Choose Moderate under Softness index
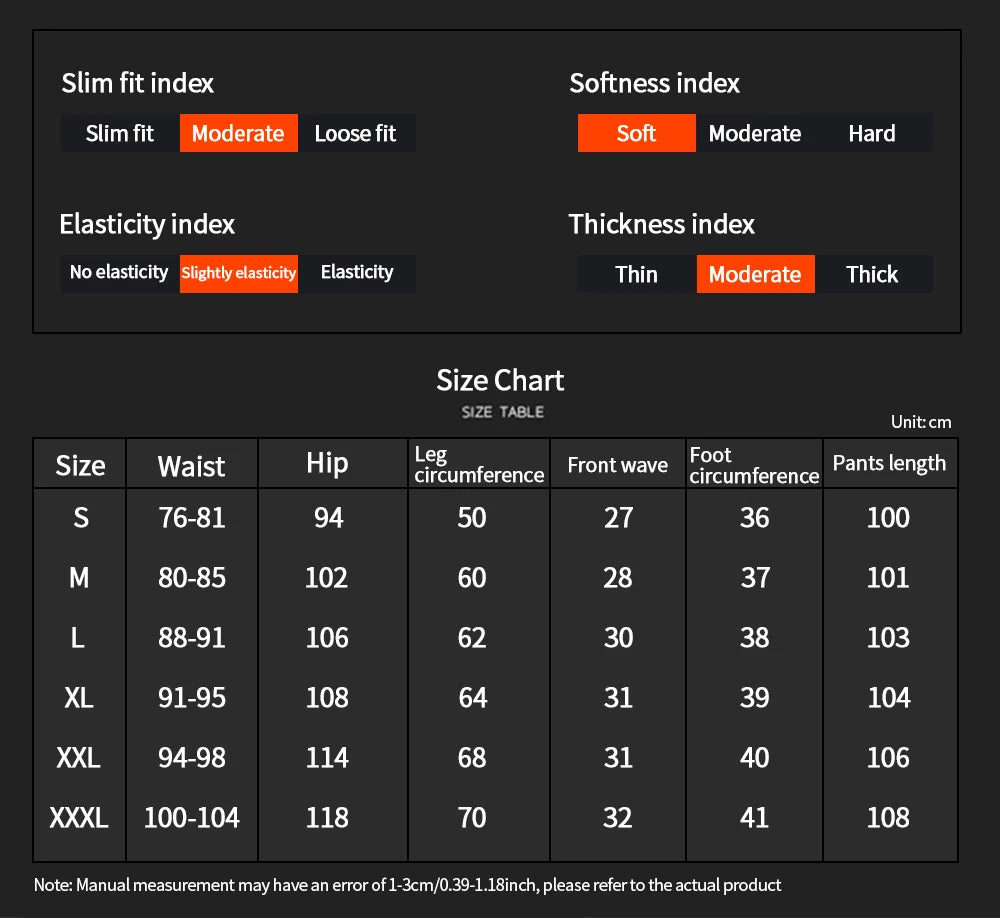The width and height of the screenshot is (1000, 918). coord(754,133)
